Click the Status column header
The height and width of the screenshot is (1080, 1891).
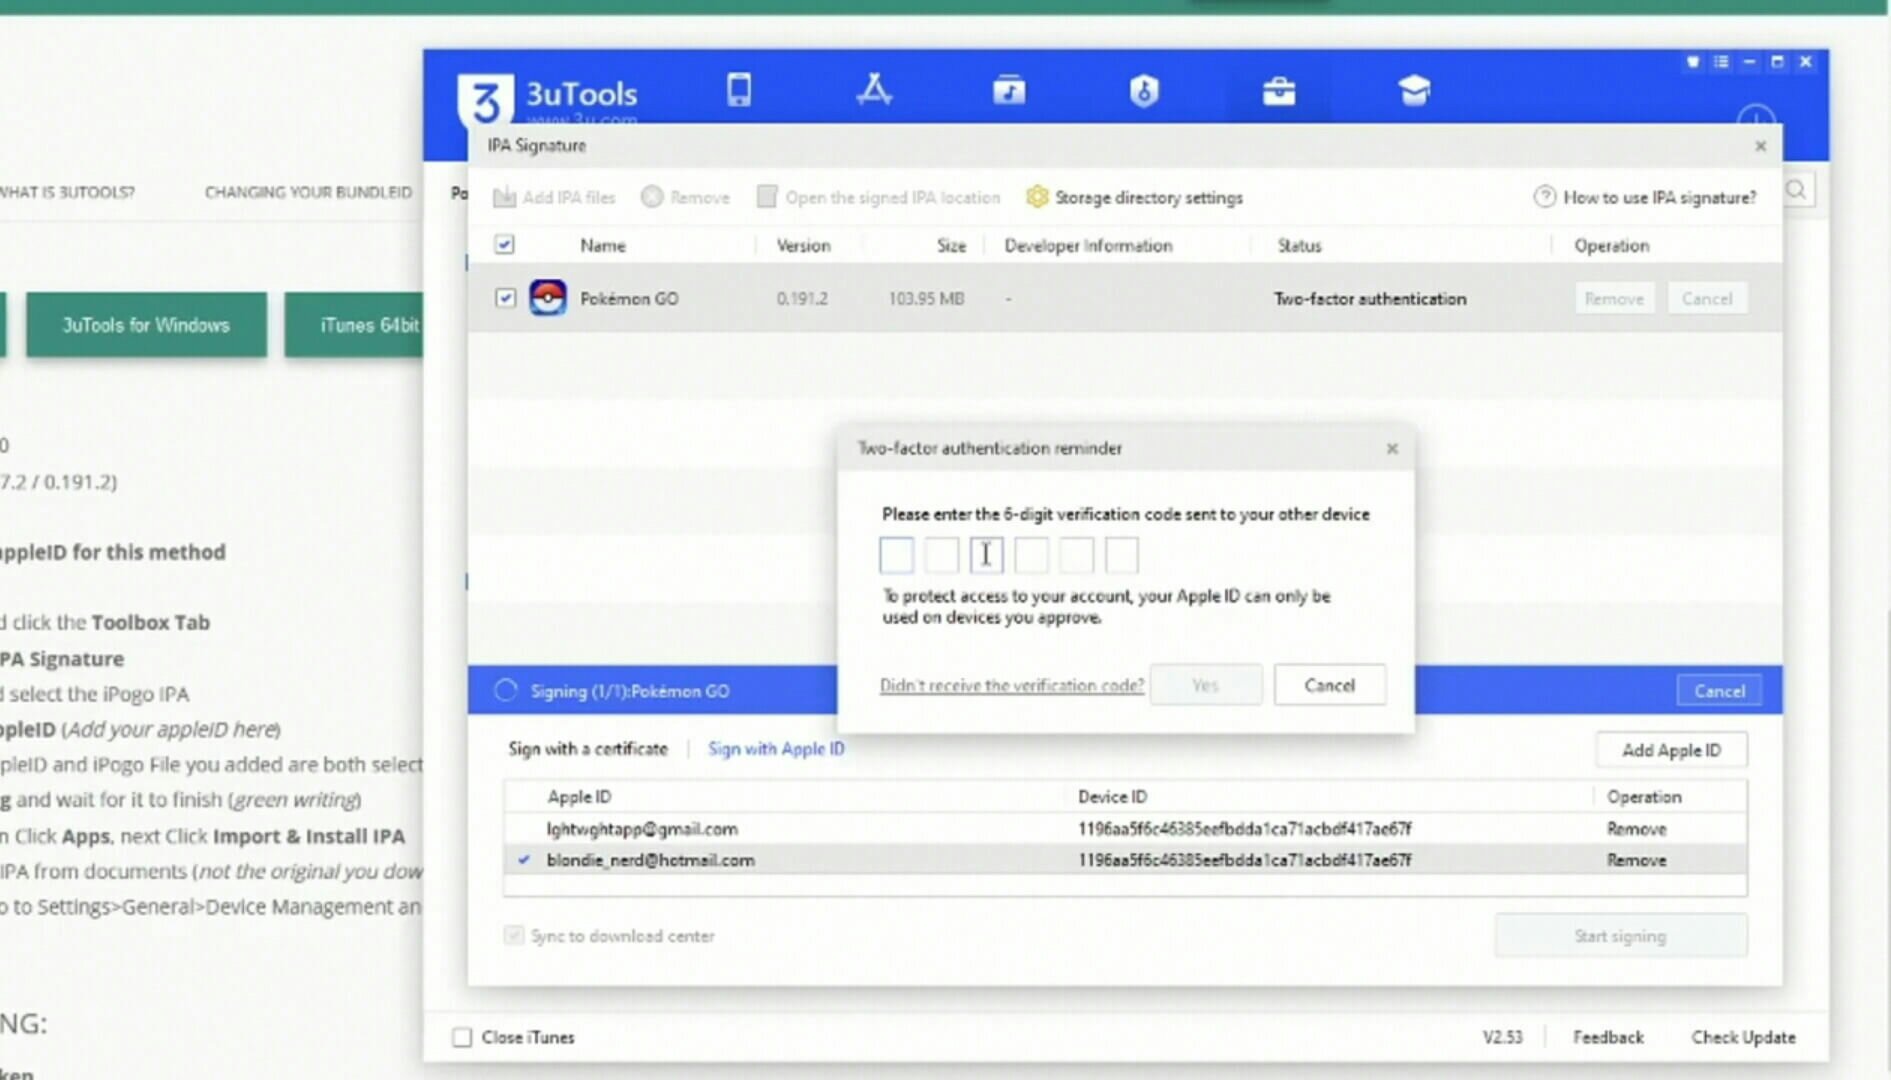pyautogui.click(x=1299, y=245)
